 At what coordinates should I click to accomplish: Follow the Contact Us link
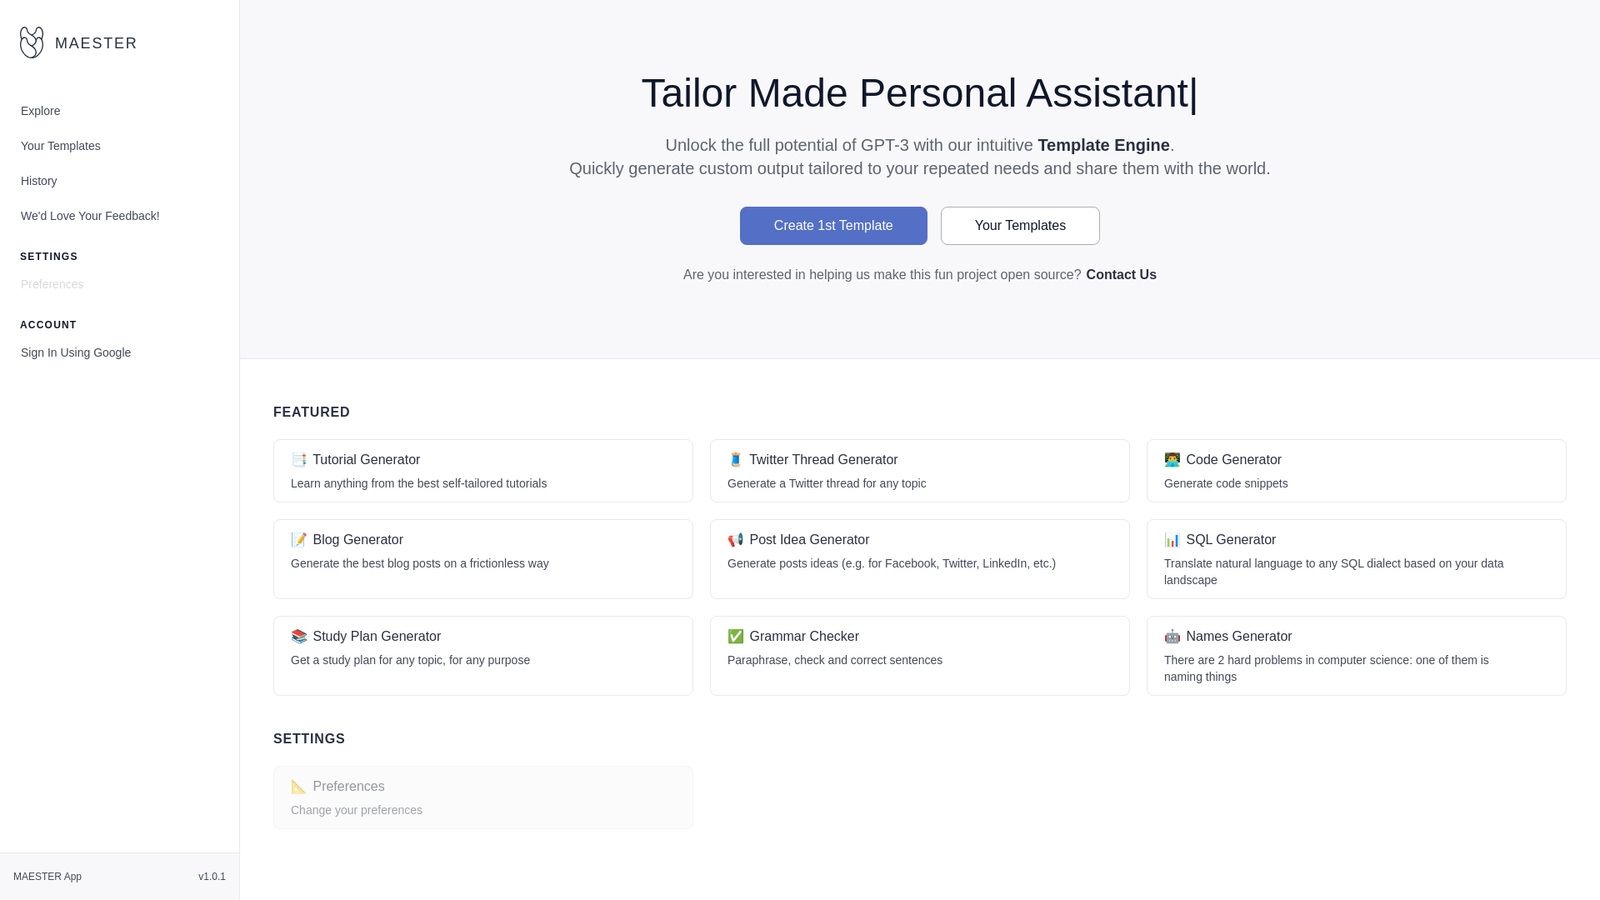1121,275
